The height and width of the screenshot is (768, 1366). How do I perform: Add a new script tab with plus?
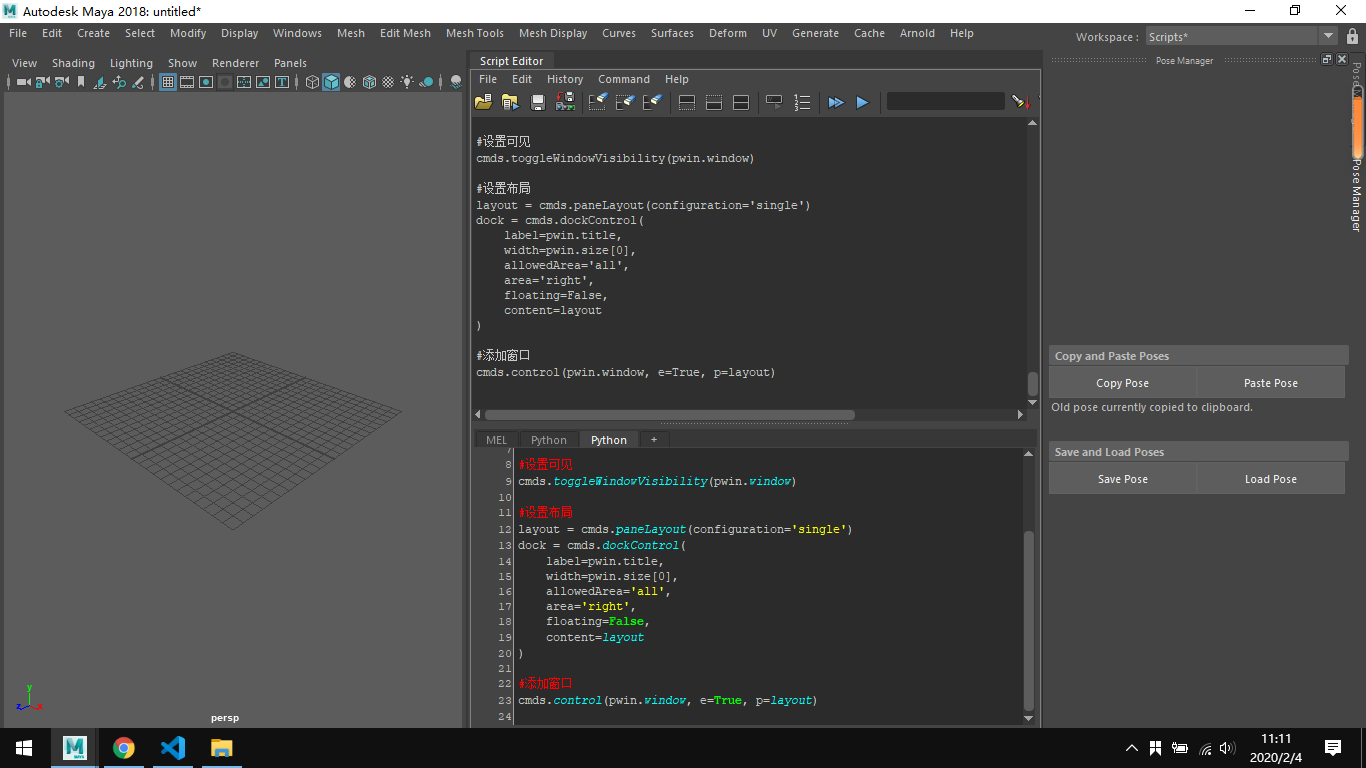click(654, 440)
